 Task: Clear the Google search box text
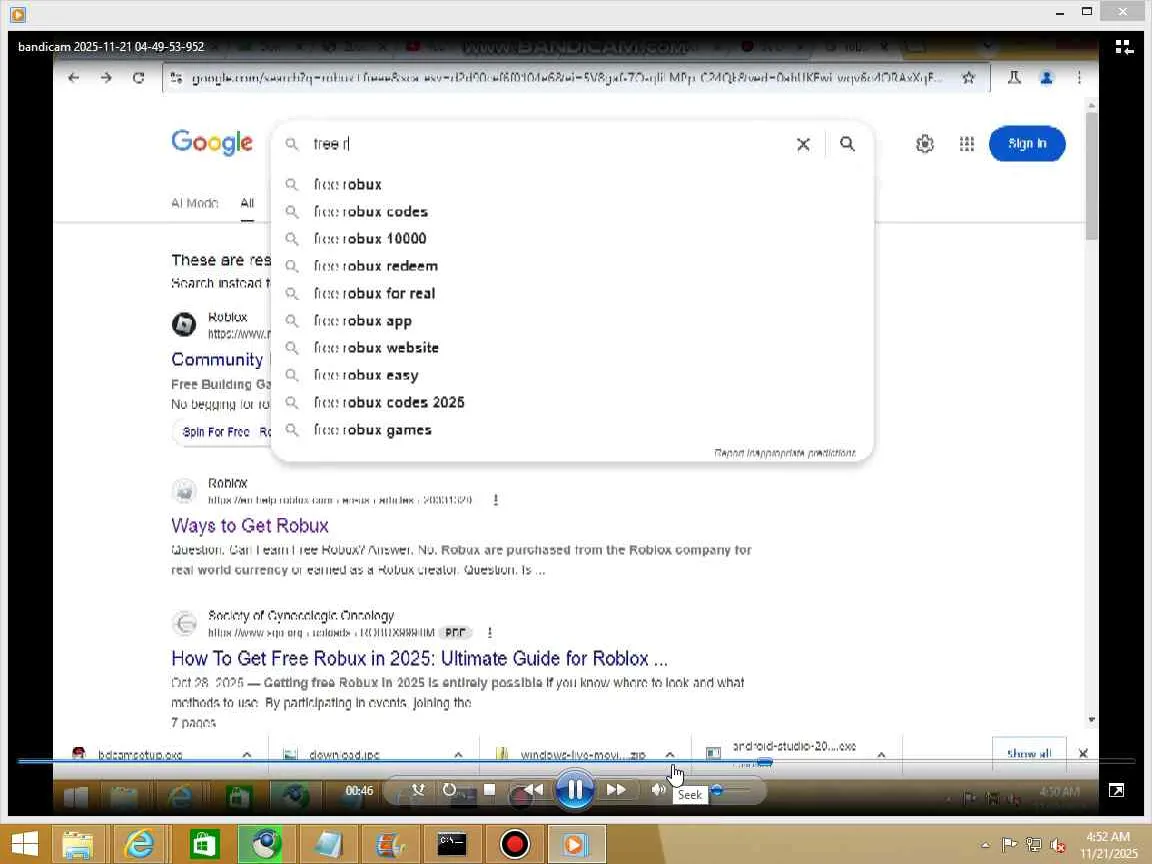[803, 144]
